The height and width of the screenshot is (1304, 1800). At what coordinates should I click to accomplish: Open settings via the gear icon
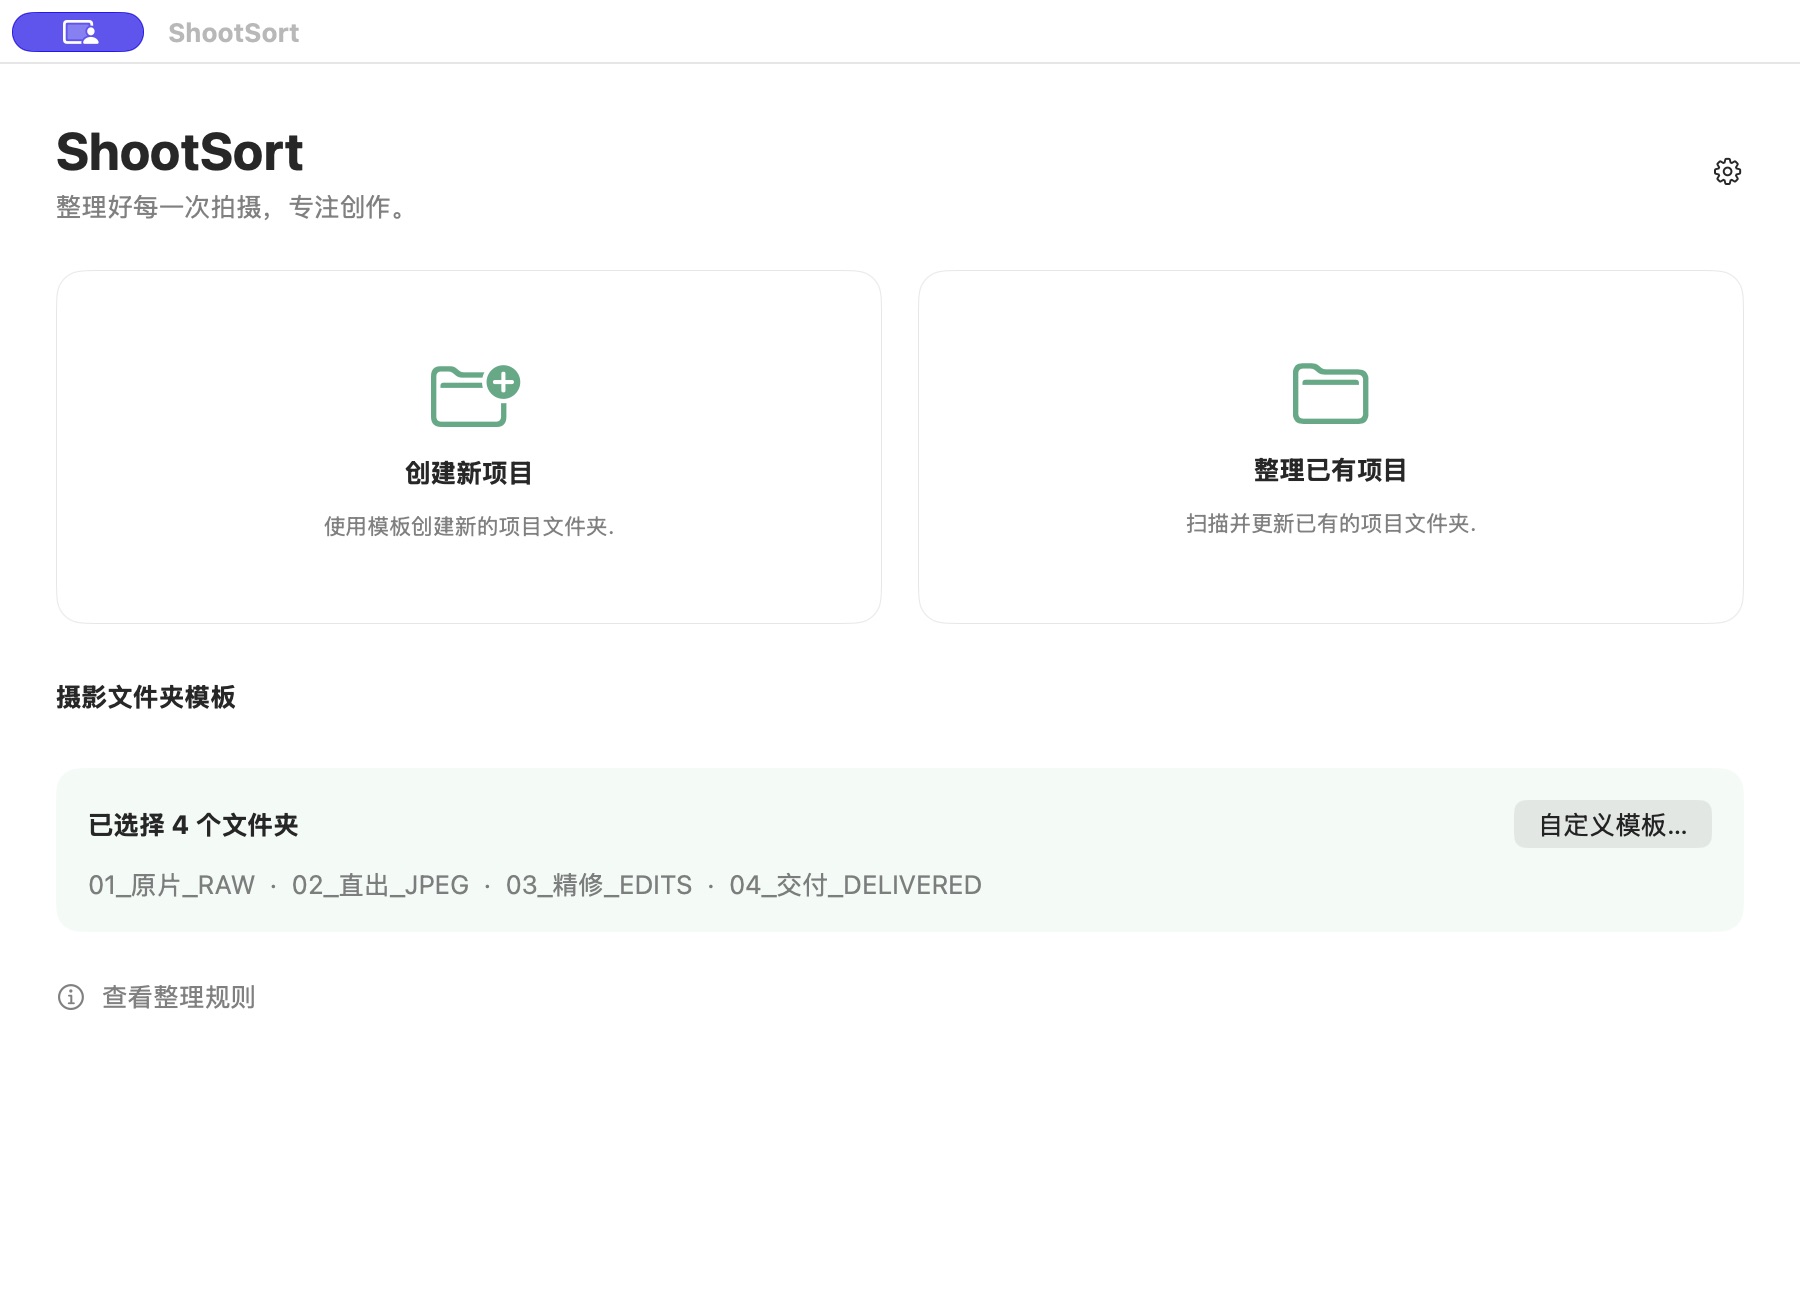pyautogui.click(x=1727, y=171)
